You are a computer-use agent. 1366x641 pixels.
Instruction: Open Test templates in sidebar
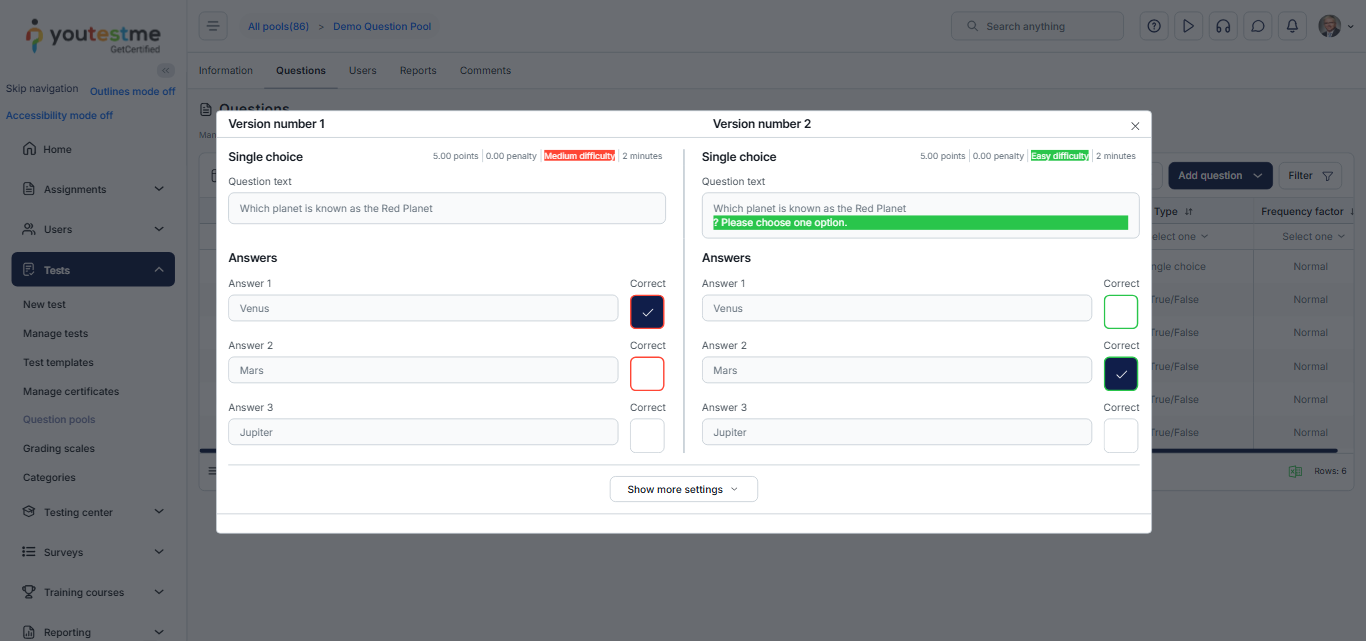[58, 363]
